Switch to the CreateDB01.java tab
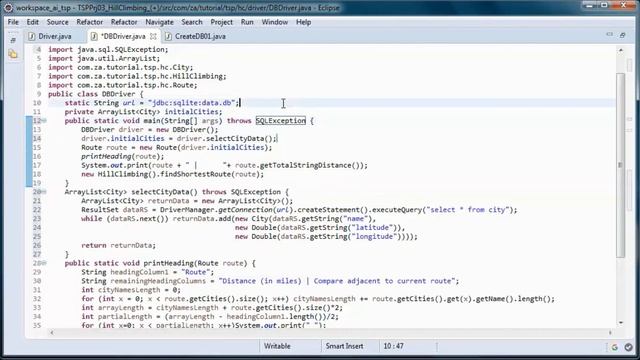The height and width of the screenshot is (360, 640). click(200, 36)
